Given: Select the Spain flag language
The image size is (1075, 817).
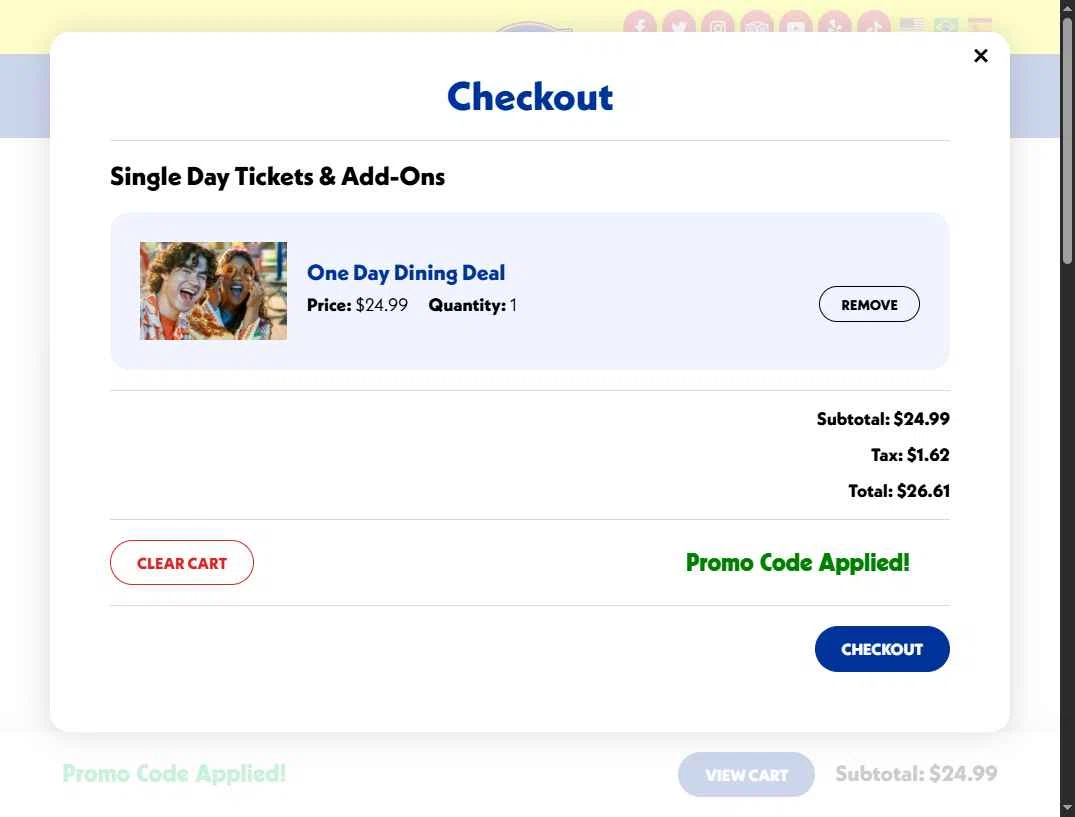Looking at the screenshot, I should 980,25.
